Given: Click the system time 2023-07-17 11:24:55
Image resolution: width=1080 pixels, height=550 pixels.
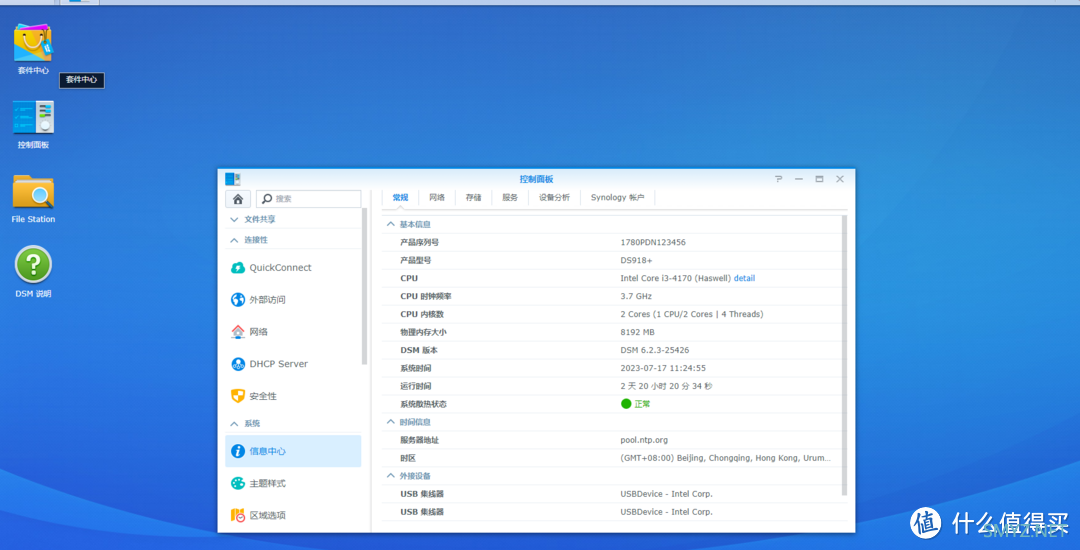Looking at the screenshot, I should coord(663,368).
